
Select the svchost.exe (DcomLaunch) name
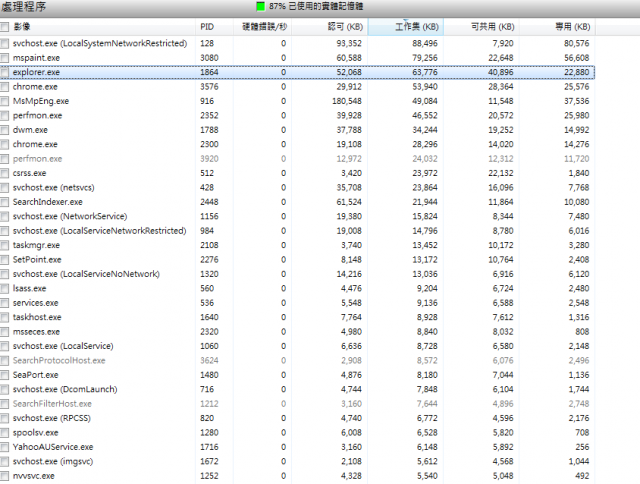coord(65,389)
